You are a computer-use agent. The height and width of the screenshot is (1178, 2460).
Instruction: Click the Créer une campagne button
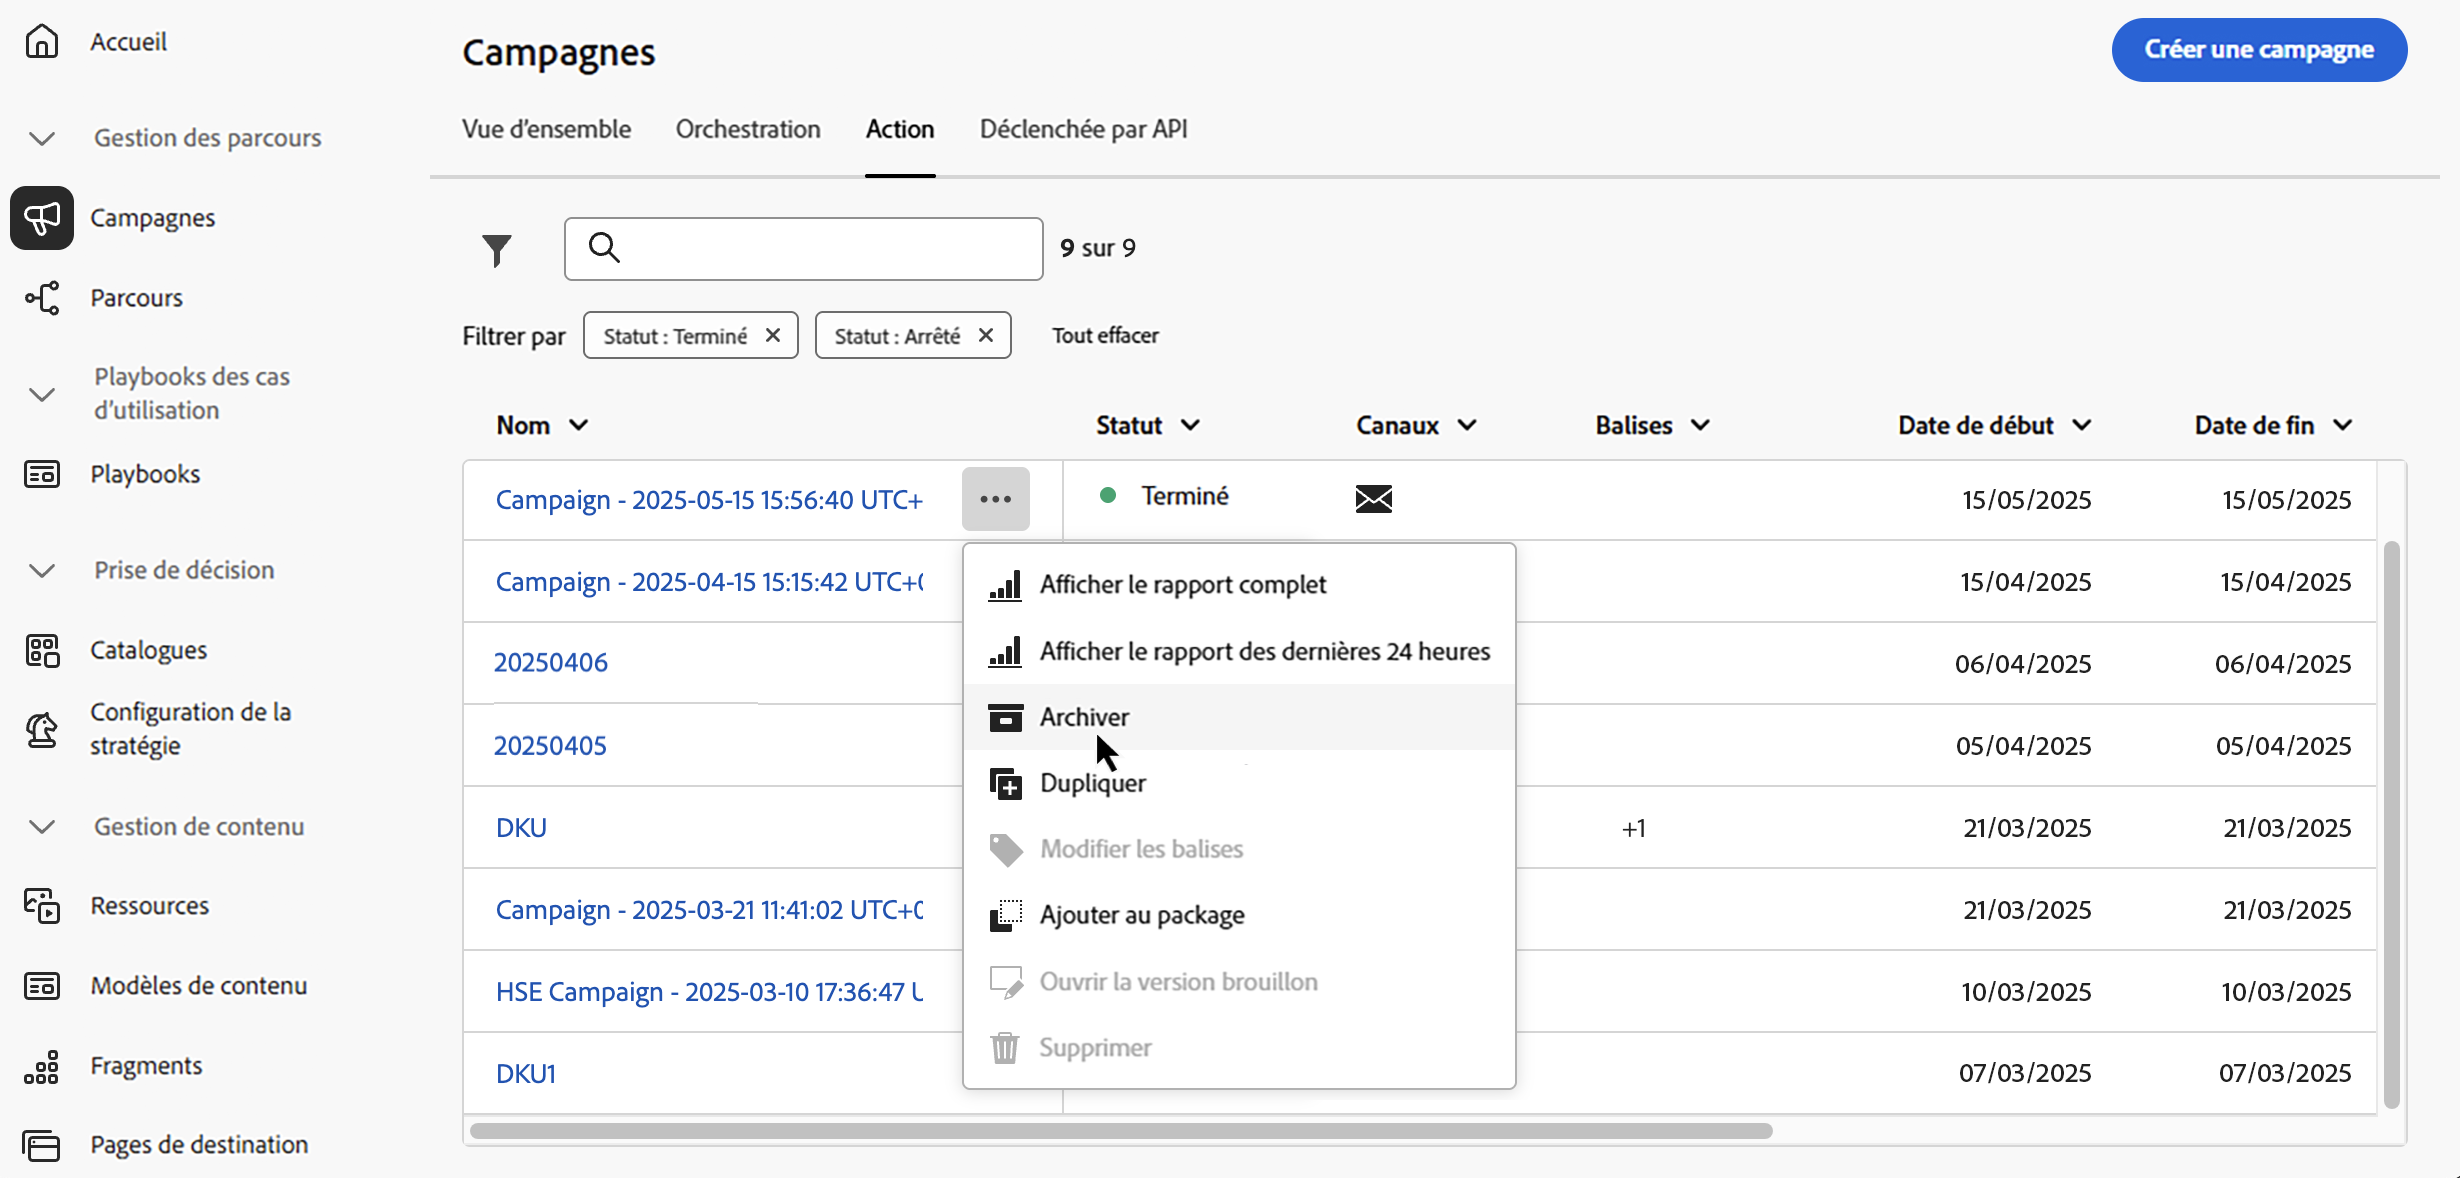[x=2258, y=50]
